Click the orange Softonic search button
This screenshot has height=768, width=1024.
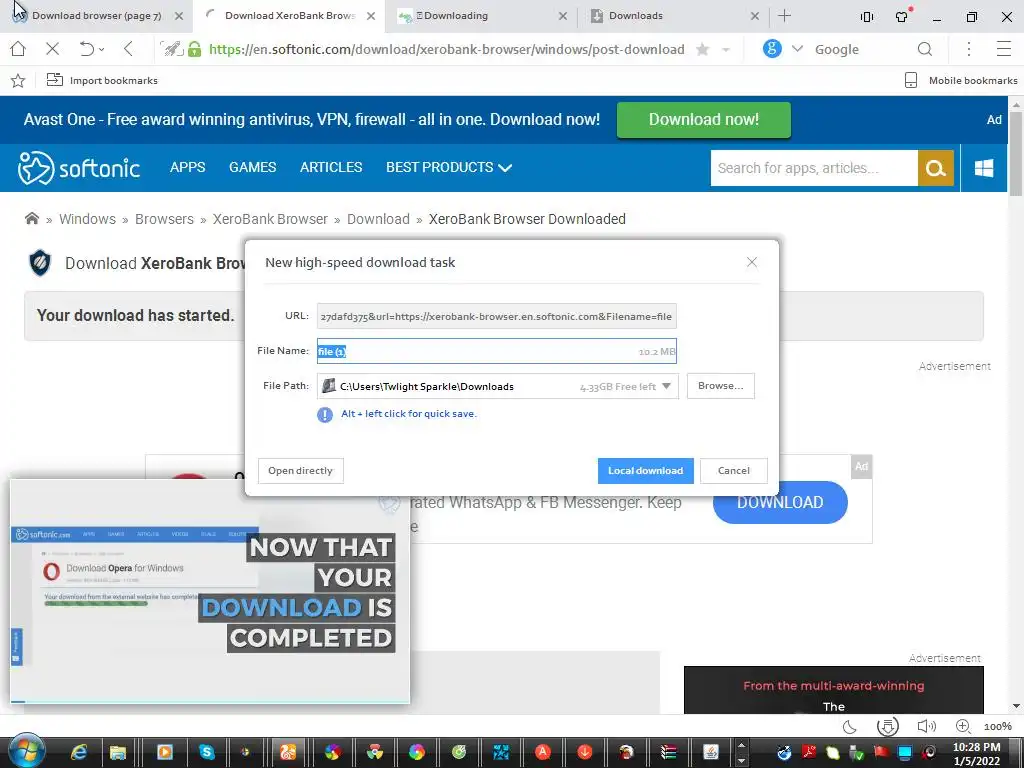(x=936, y=168)
